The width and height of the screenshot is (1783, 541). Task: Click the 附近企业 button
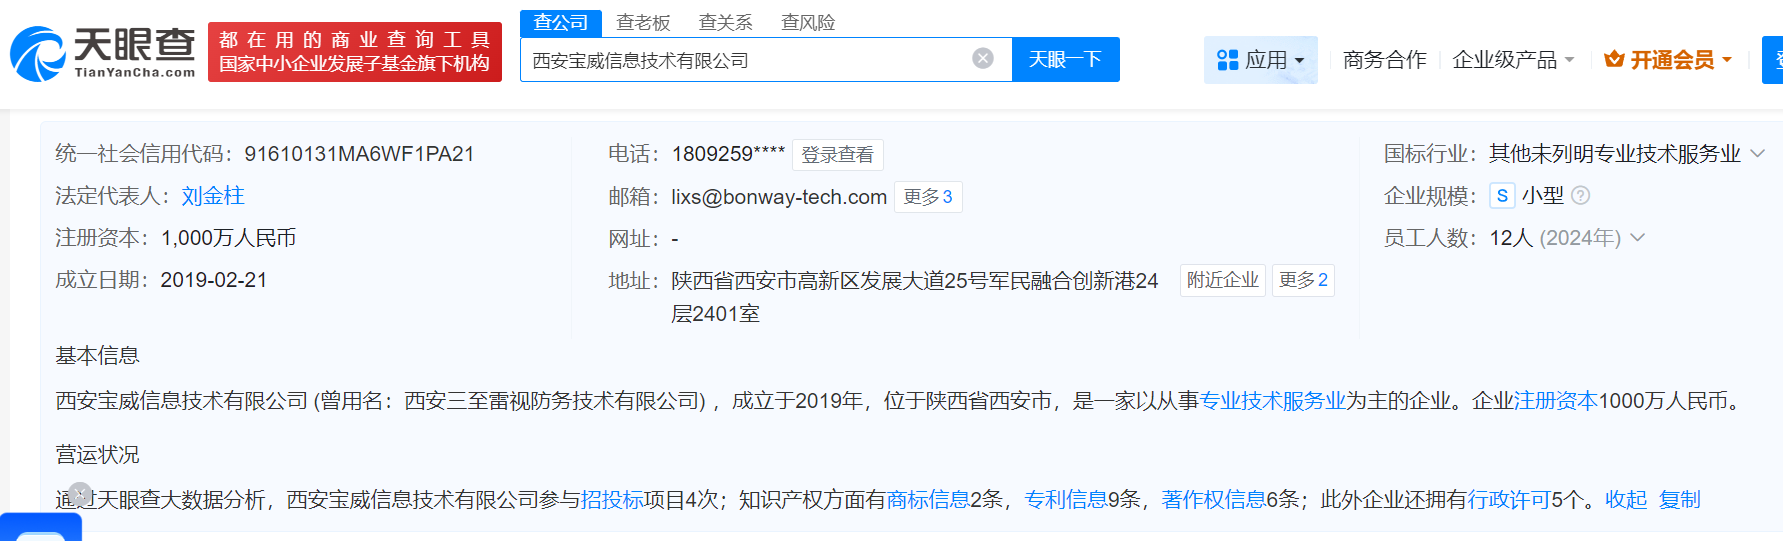coord(1222,280)
